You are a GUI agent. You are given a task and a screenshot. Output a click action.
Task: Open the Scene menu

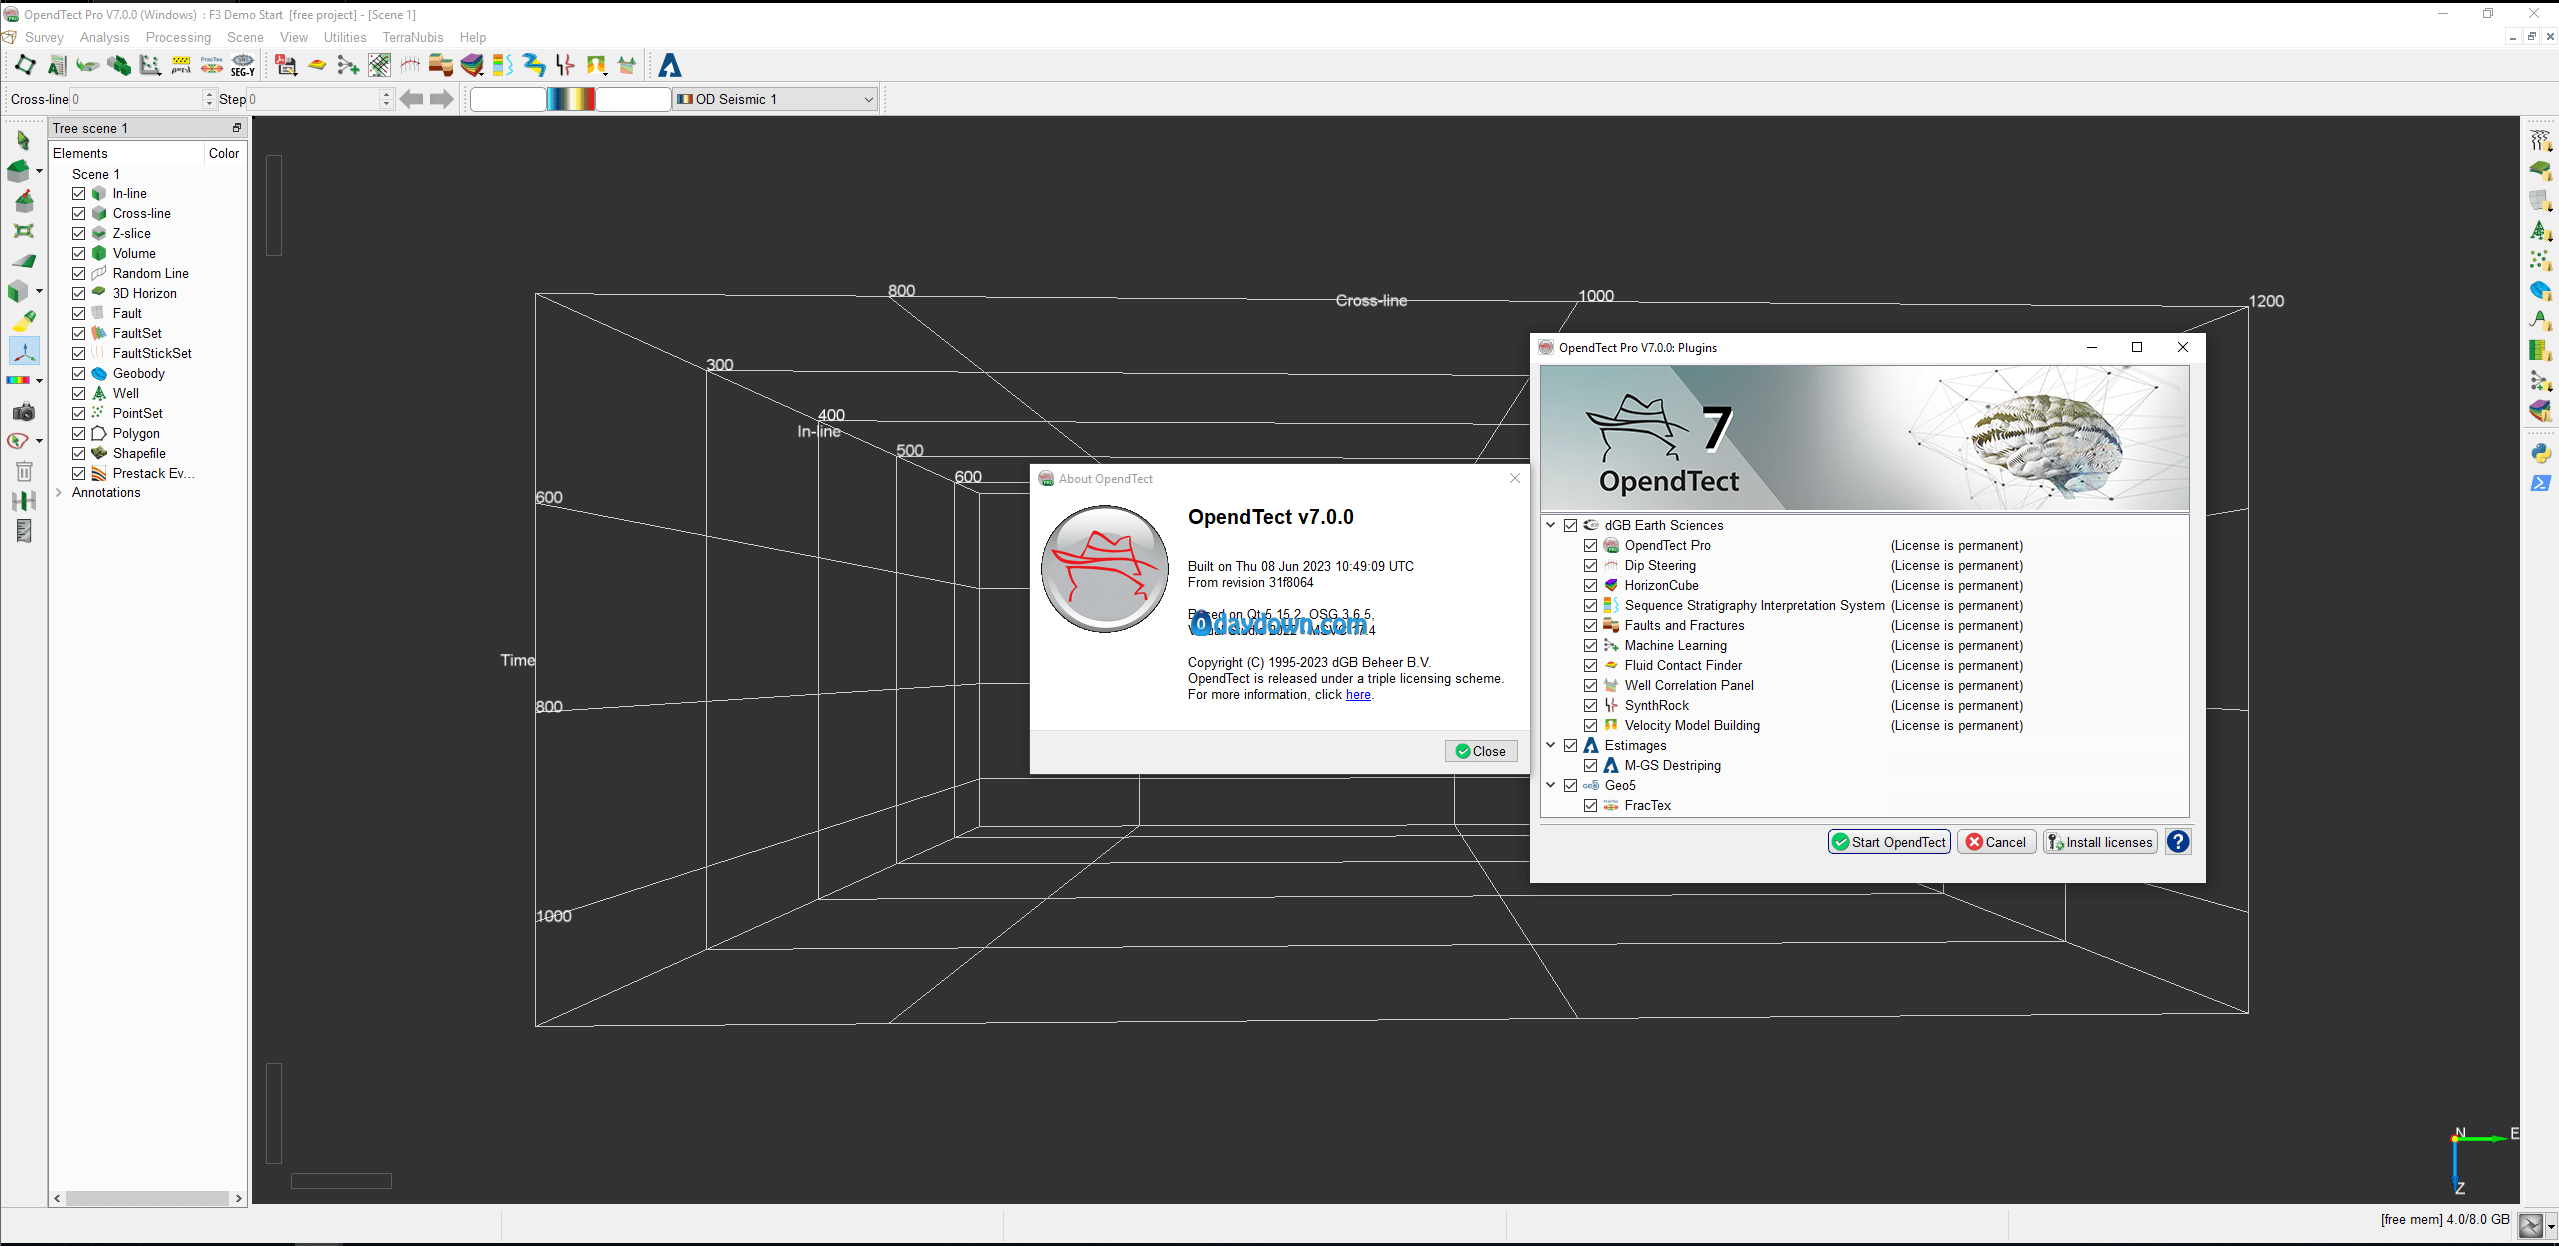(245, 37)
